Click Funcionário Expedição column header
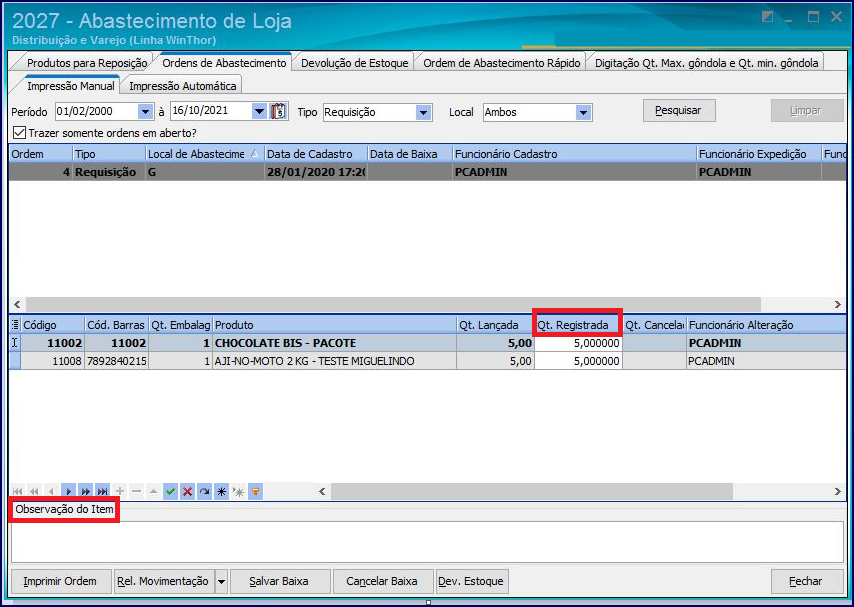854x607 pixels. pyautogui.click(x=759, y=154)
